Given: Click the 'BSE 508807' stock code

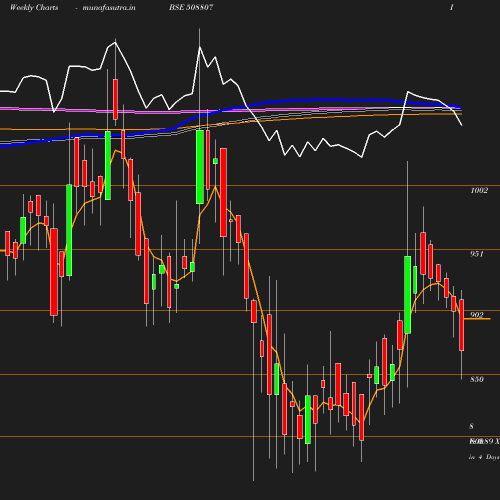Looking at the screenshot, I should click(x=191, y=7).
